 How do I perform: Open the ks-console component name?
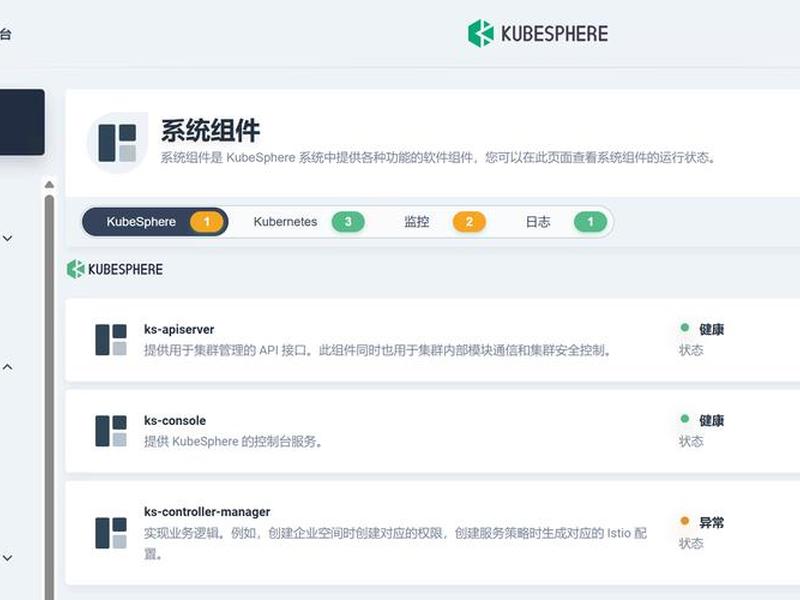(x=175, y=421)
